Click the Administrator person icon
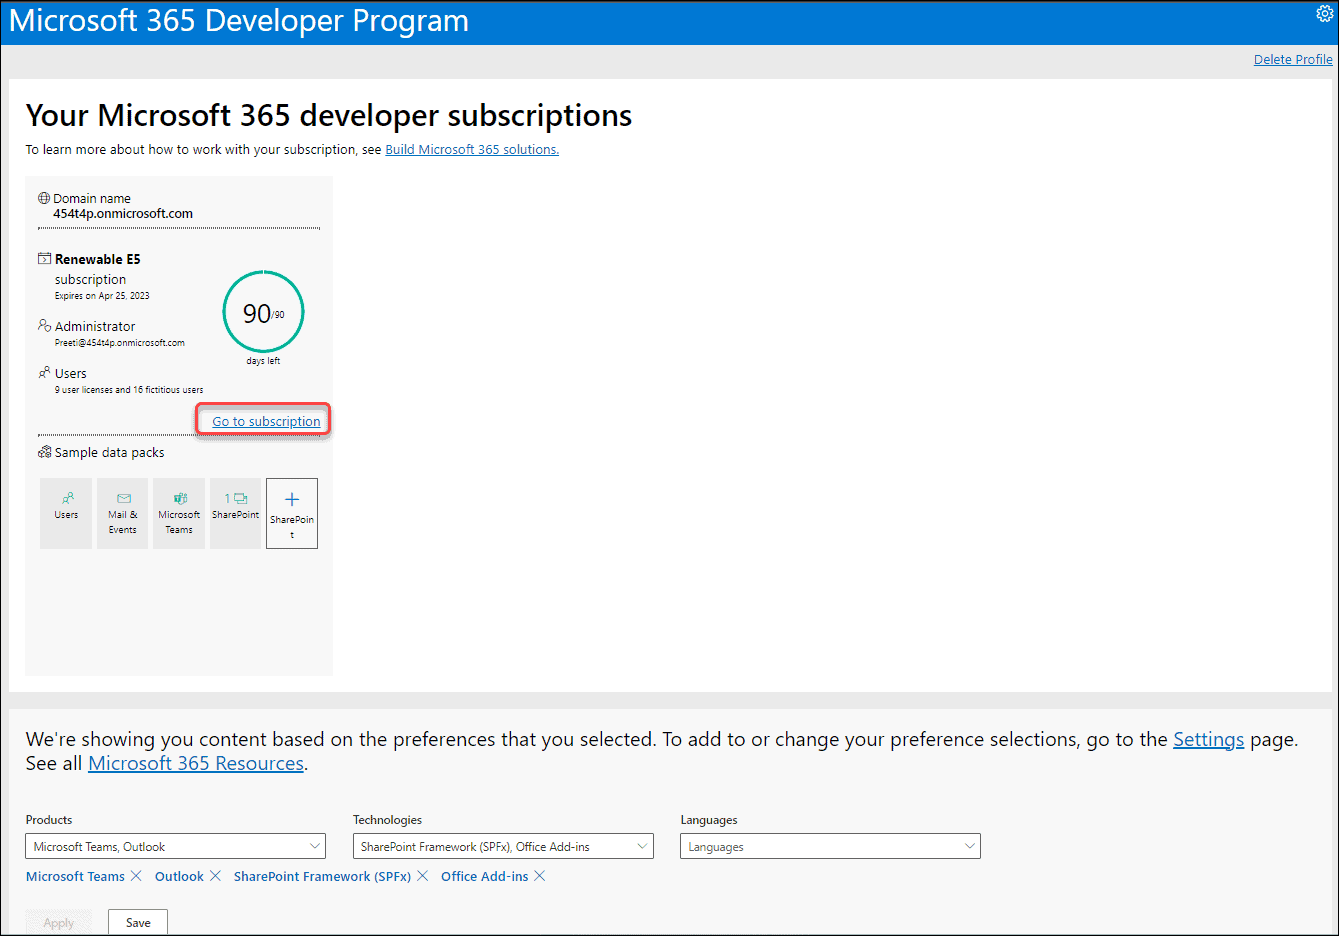The width and height of the screenshot is (1339, 936). point(44,326)
